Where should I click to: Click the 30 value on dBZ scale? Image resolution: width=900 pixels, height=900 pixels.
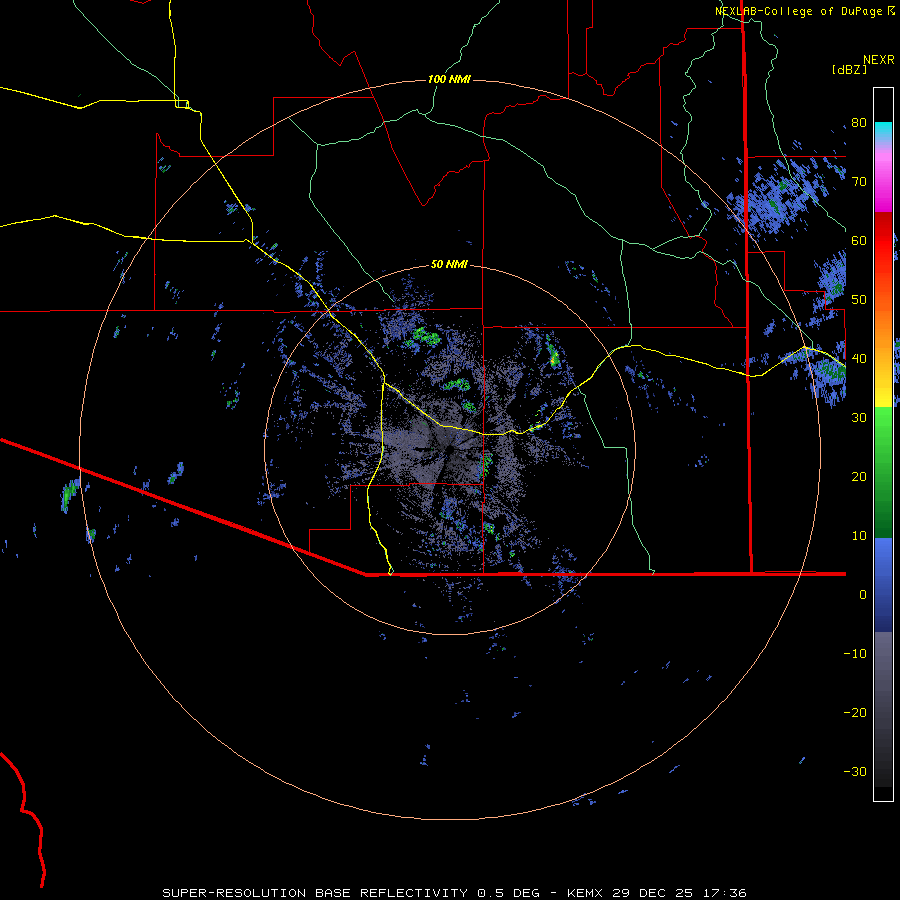point(859,418)
